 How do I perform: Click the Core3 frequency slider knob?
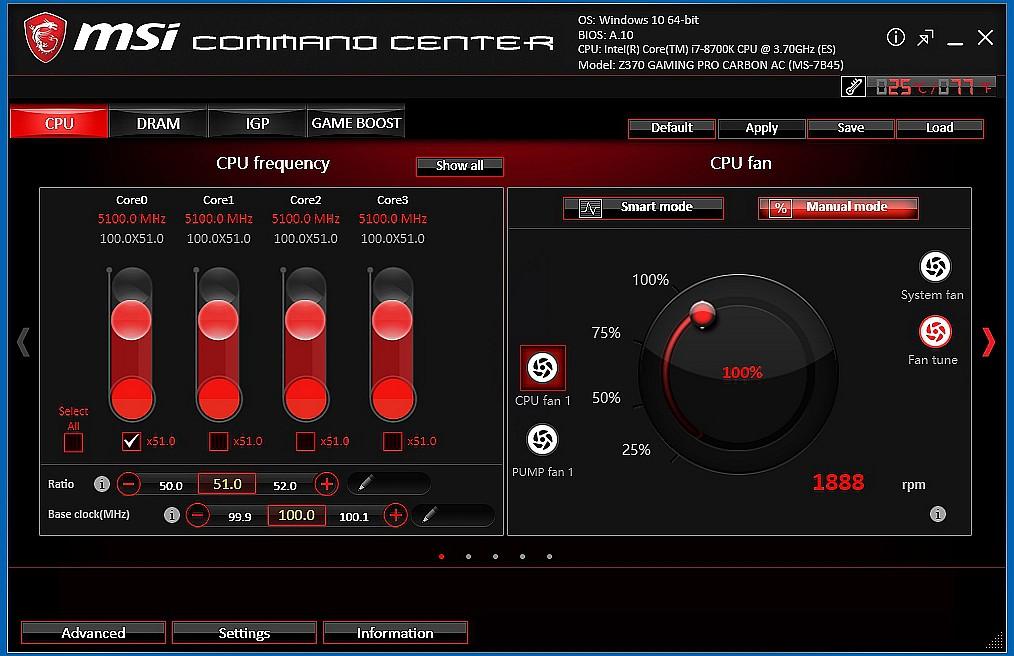click(392, 320)
